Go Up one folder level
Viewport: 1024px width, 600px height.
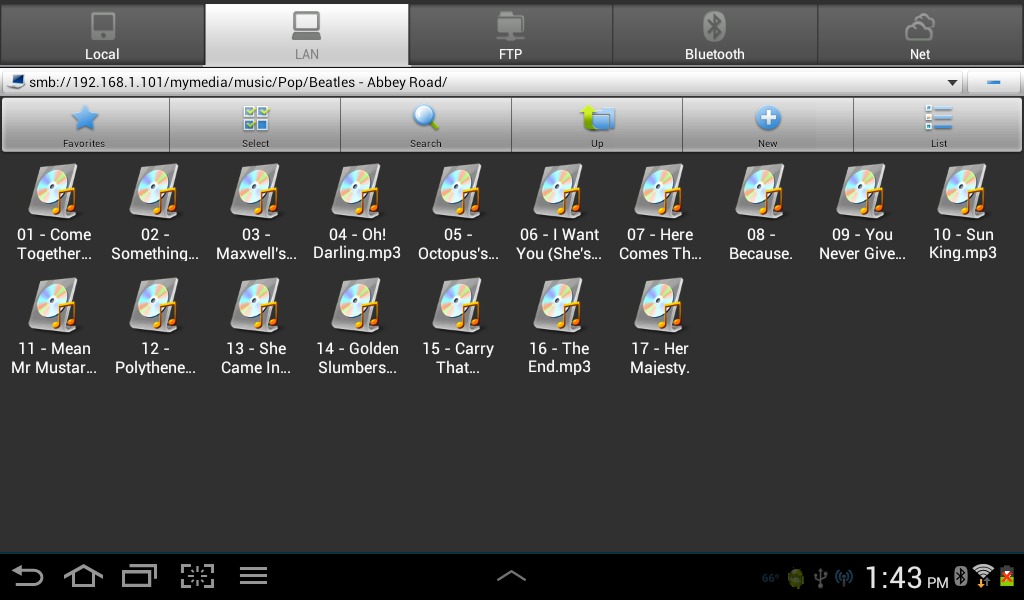tap(597, 125)
